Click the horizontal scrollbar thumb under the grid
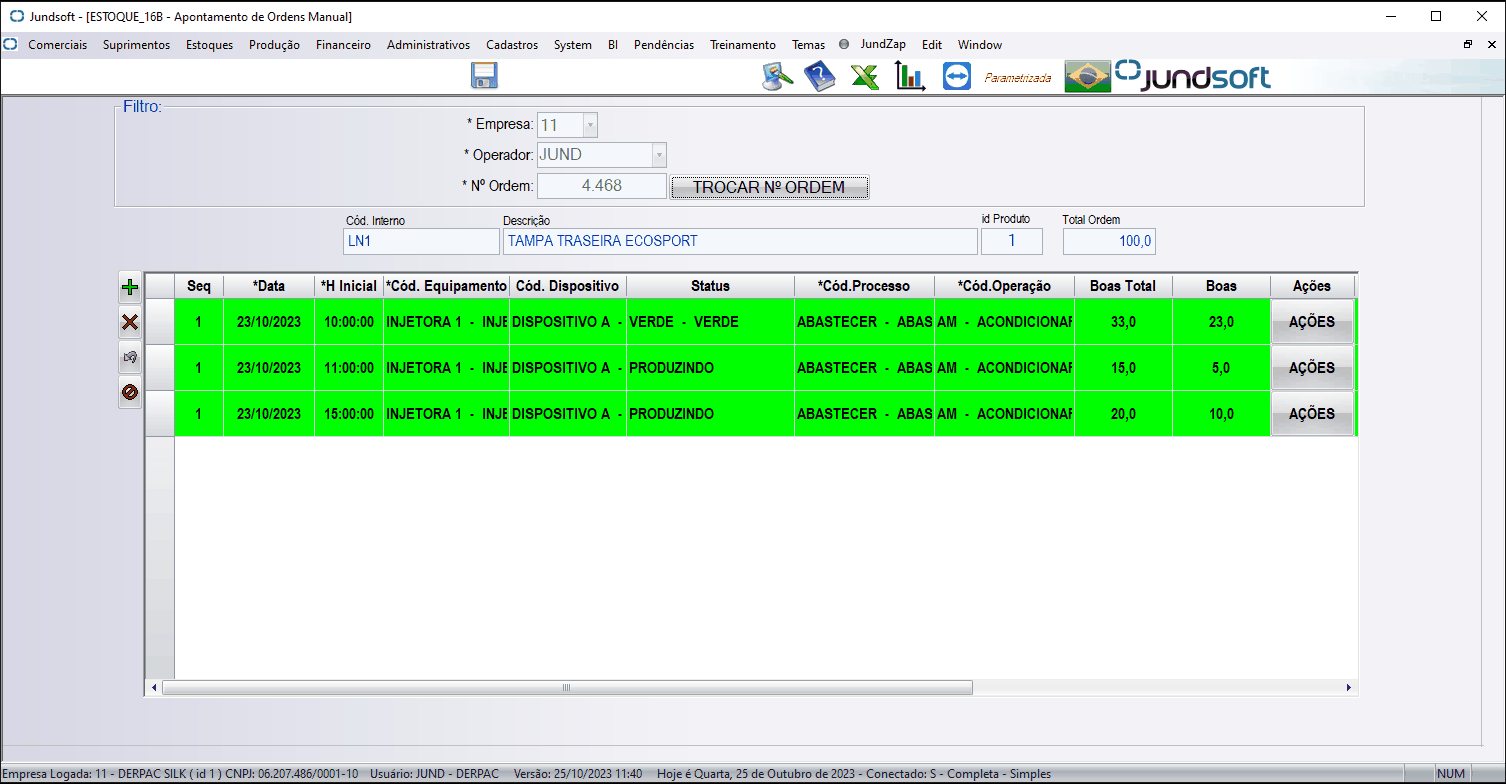This screenshot has height=784, width=1506. [x=567, y=688]
